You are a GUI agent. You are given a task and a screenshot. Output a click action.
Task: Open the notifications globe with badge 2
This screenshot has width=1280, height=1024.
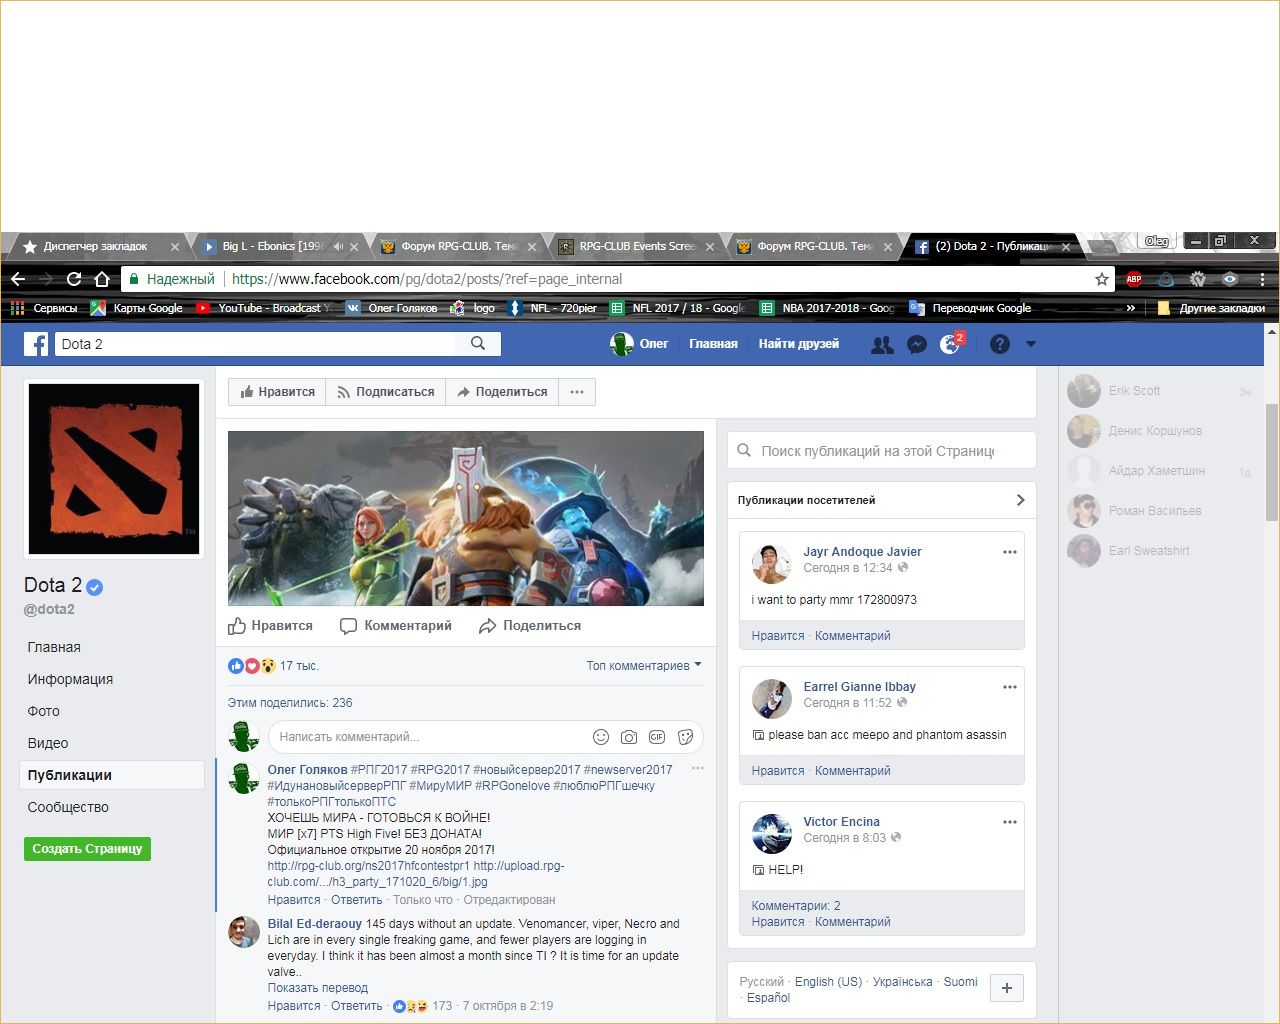(x=951, y=343)
